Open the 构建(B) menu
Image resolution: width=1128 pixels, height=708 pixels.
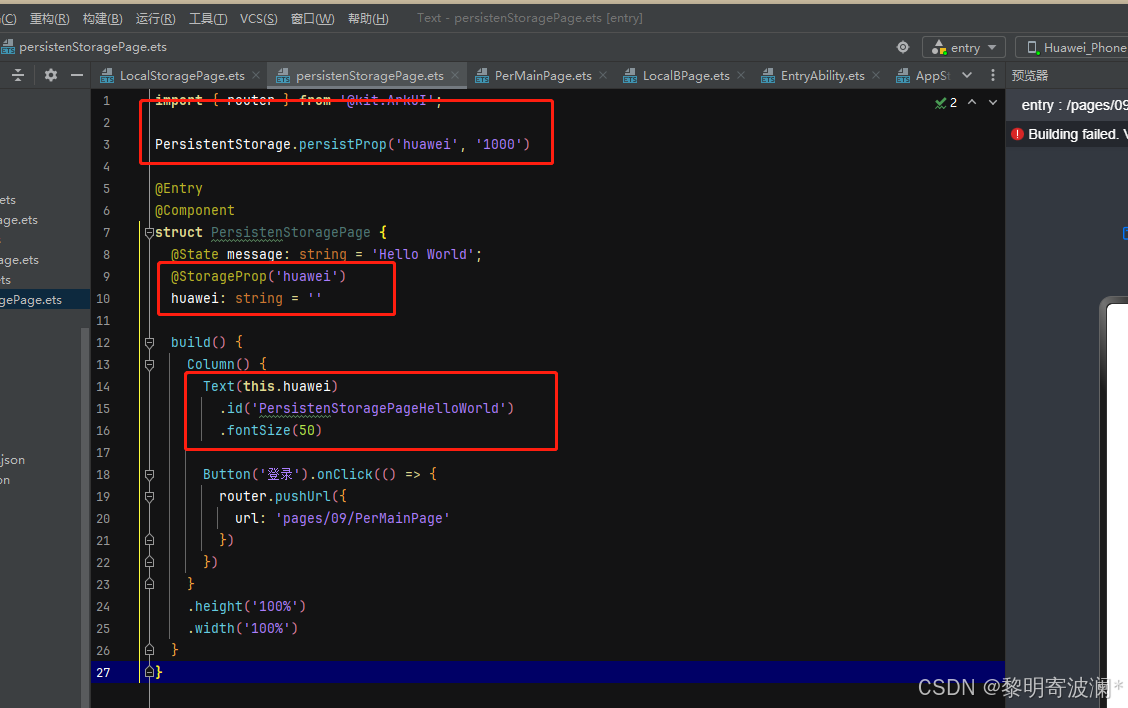103,18
